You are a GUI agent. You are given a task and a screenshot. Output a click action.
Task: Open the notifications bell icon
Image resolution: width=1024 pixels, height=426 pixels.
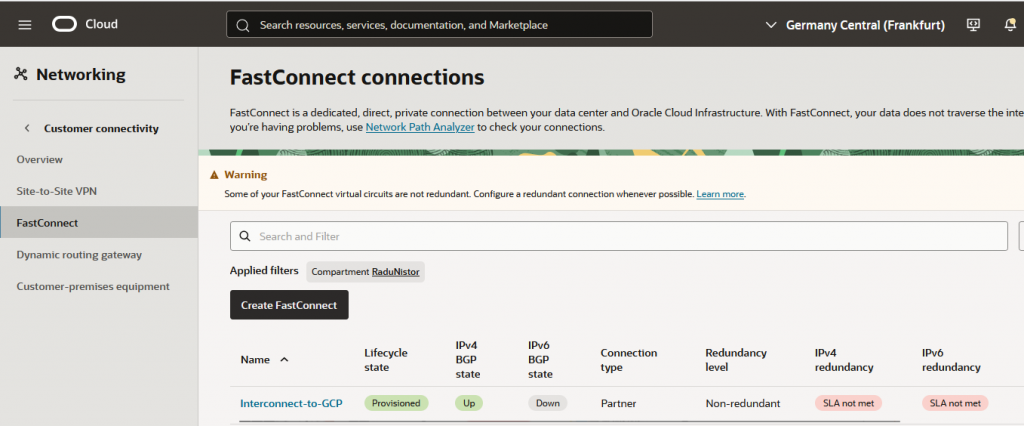click(1010, 25)
